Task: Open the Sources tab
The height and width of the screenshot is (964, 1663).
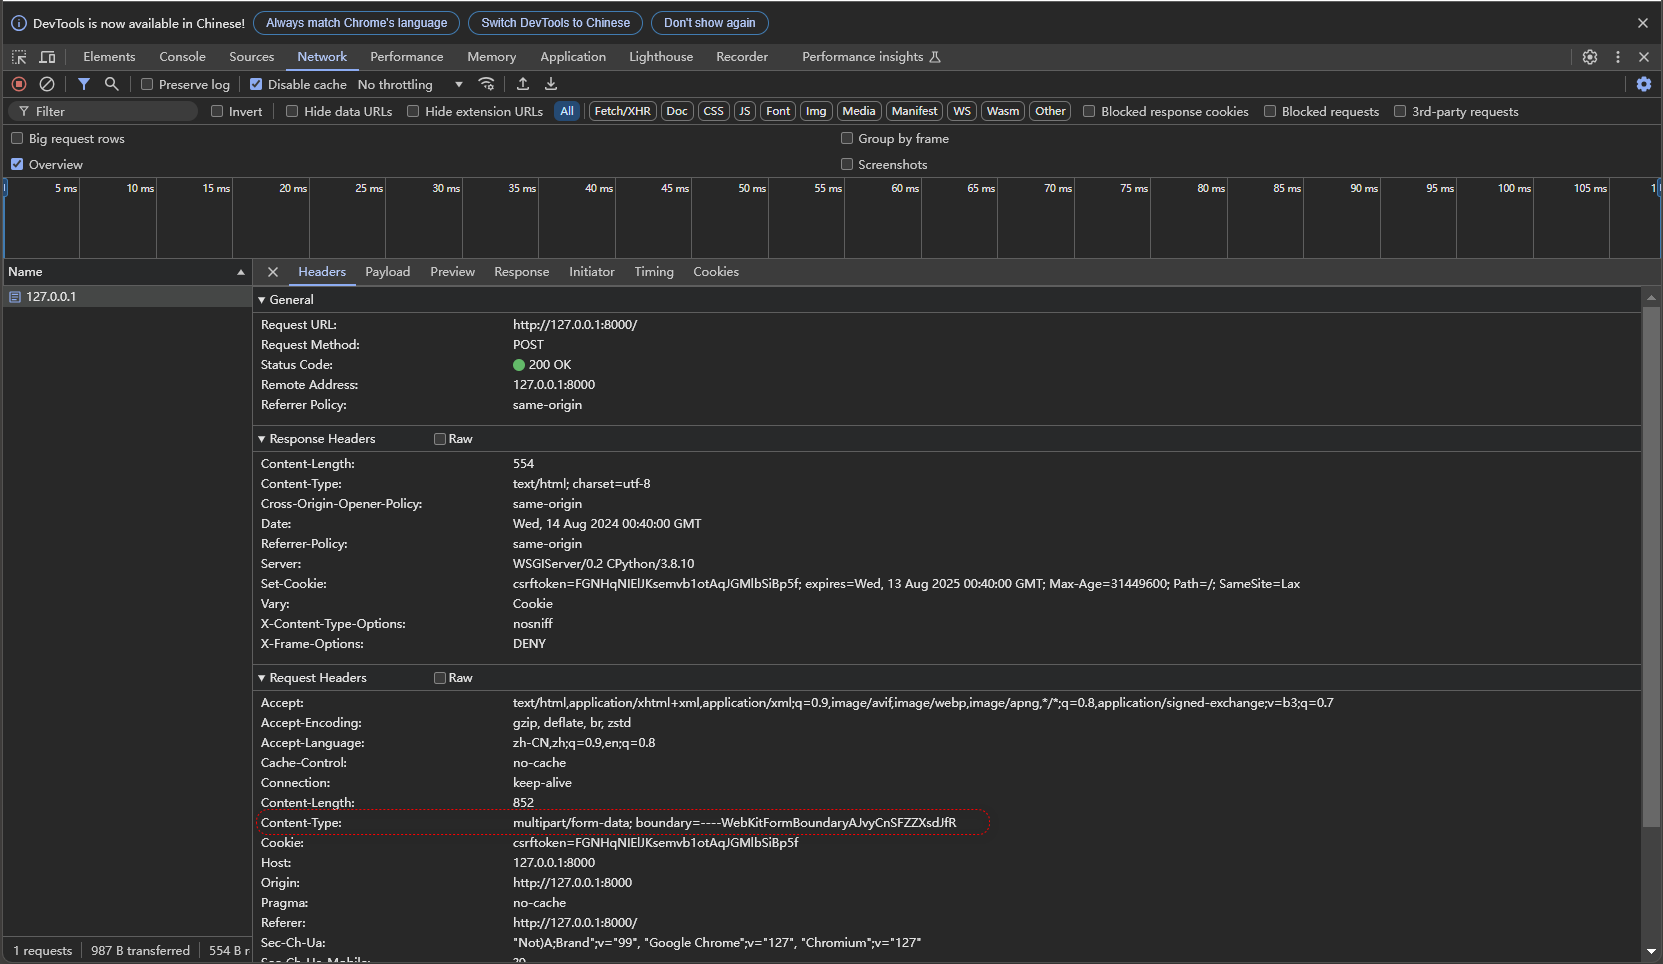Action: click(251, 57)
